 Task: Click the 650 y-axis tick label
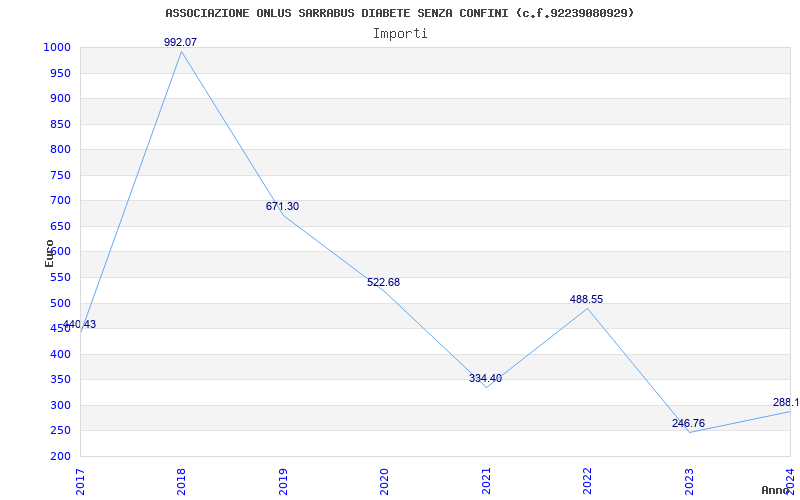click(x=60, y=226)
